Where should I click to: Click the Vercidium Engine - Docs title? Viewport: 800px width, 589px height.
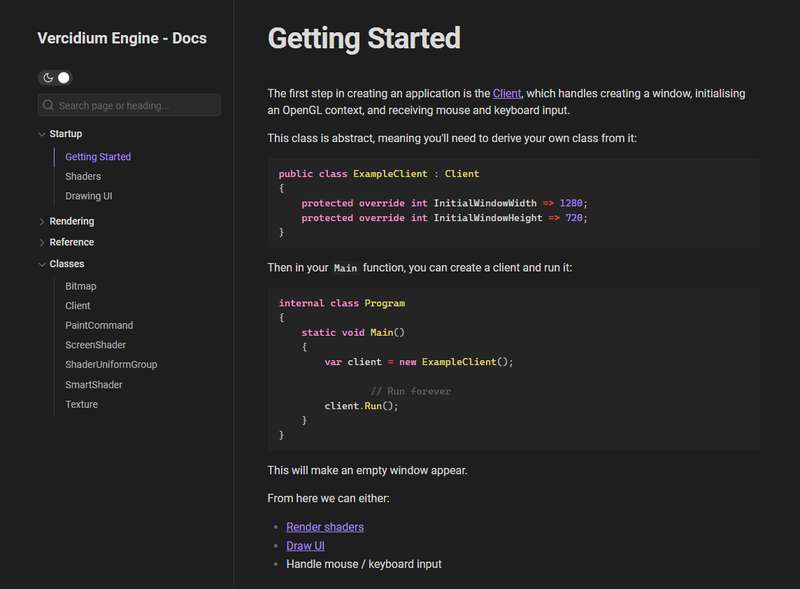coord(122,38)
